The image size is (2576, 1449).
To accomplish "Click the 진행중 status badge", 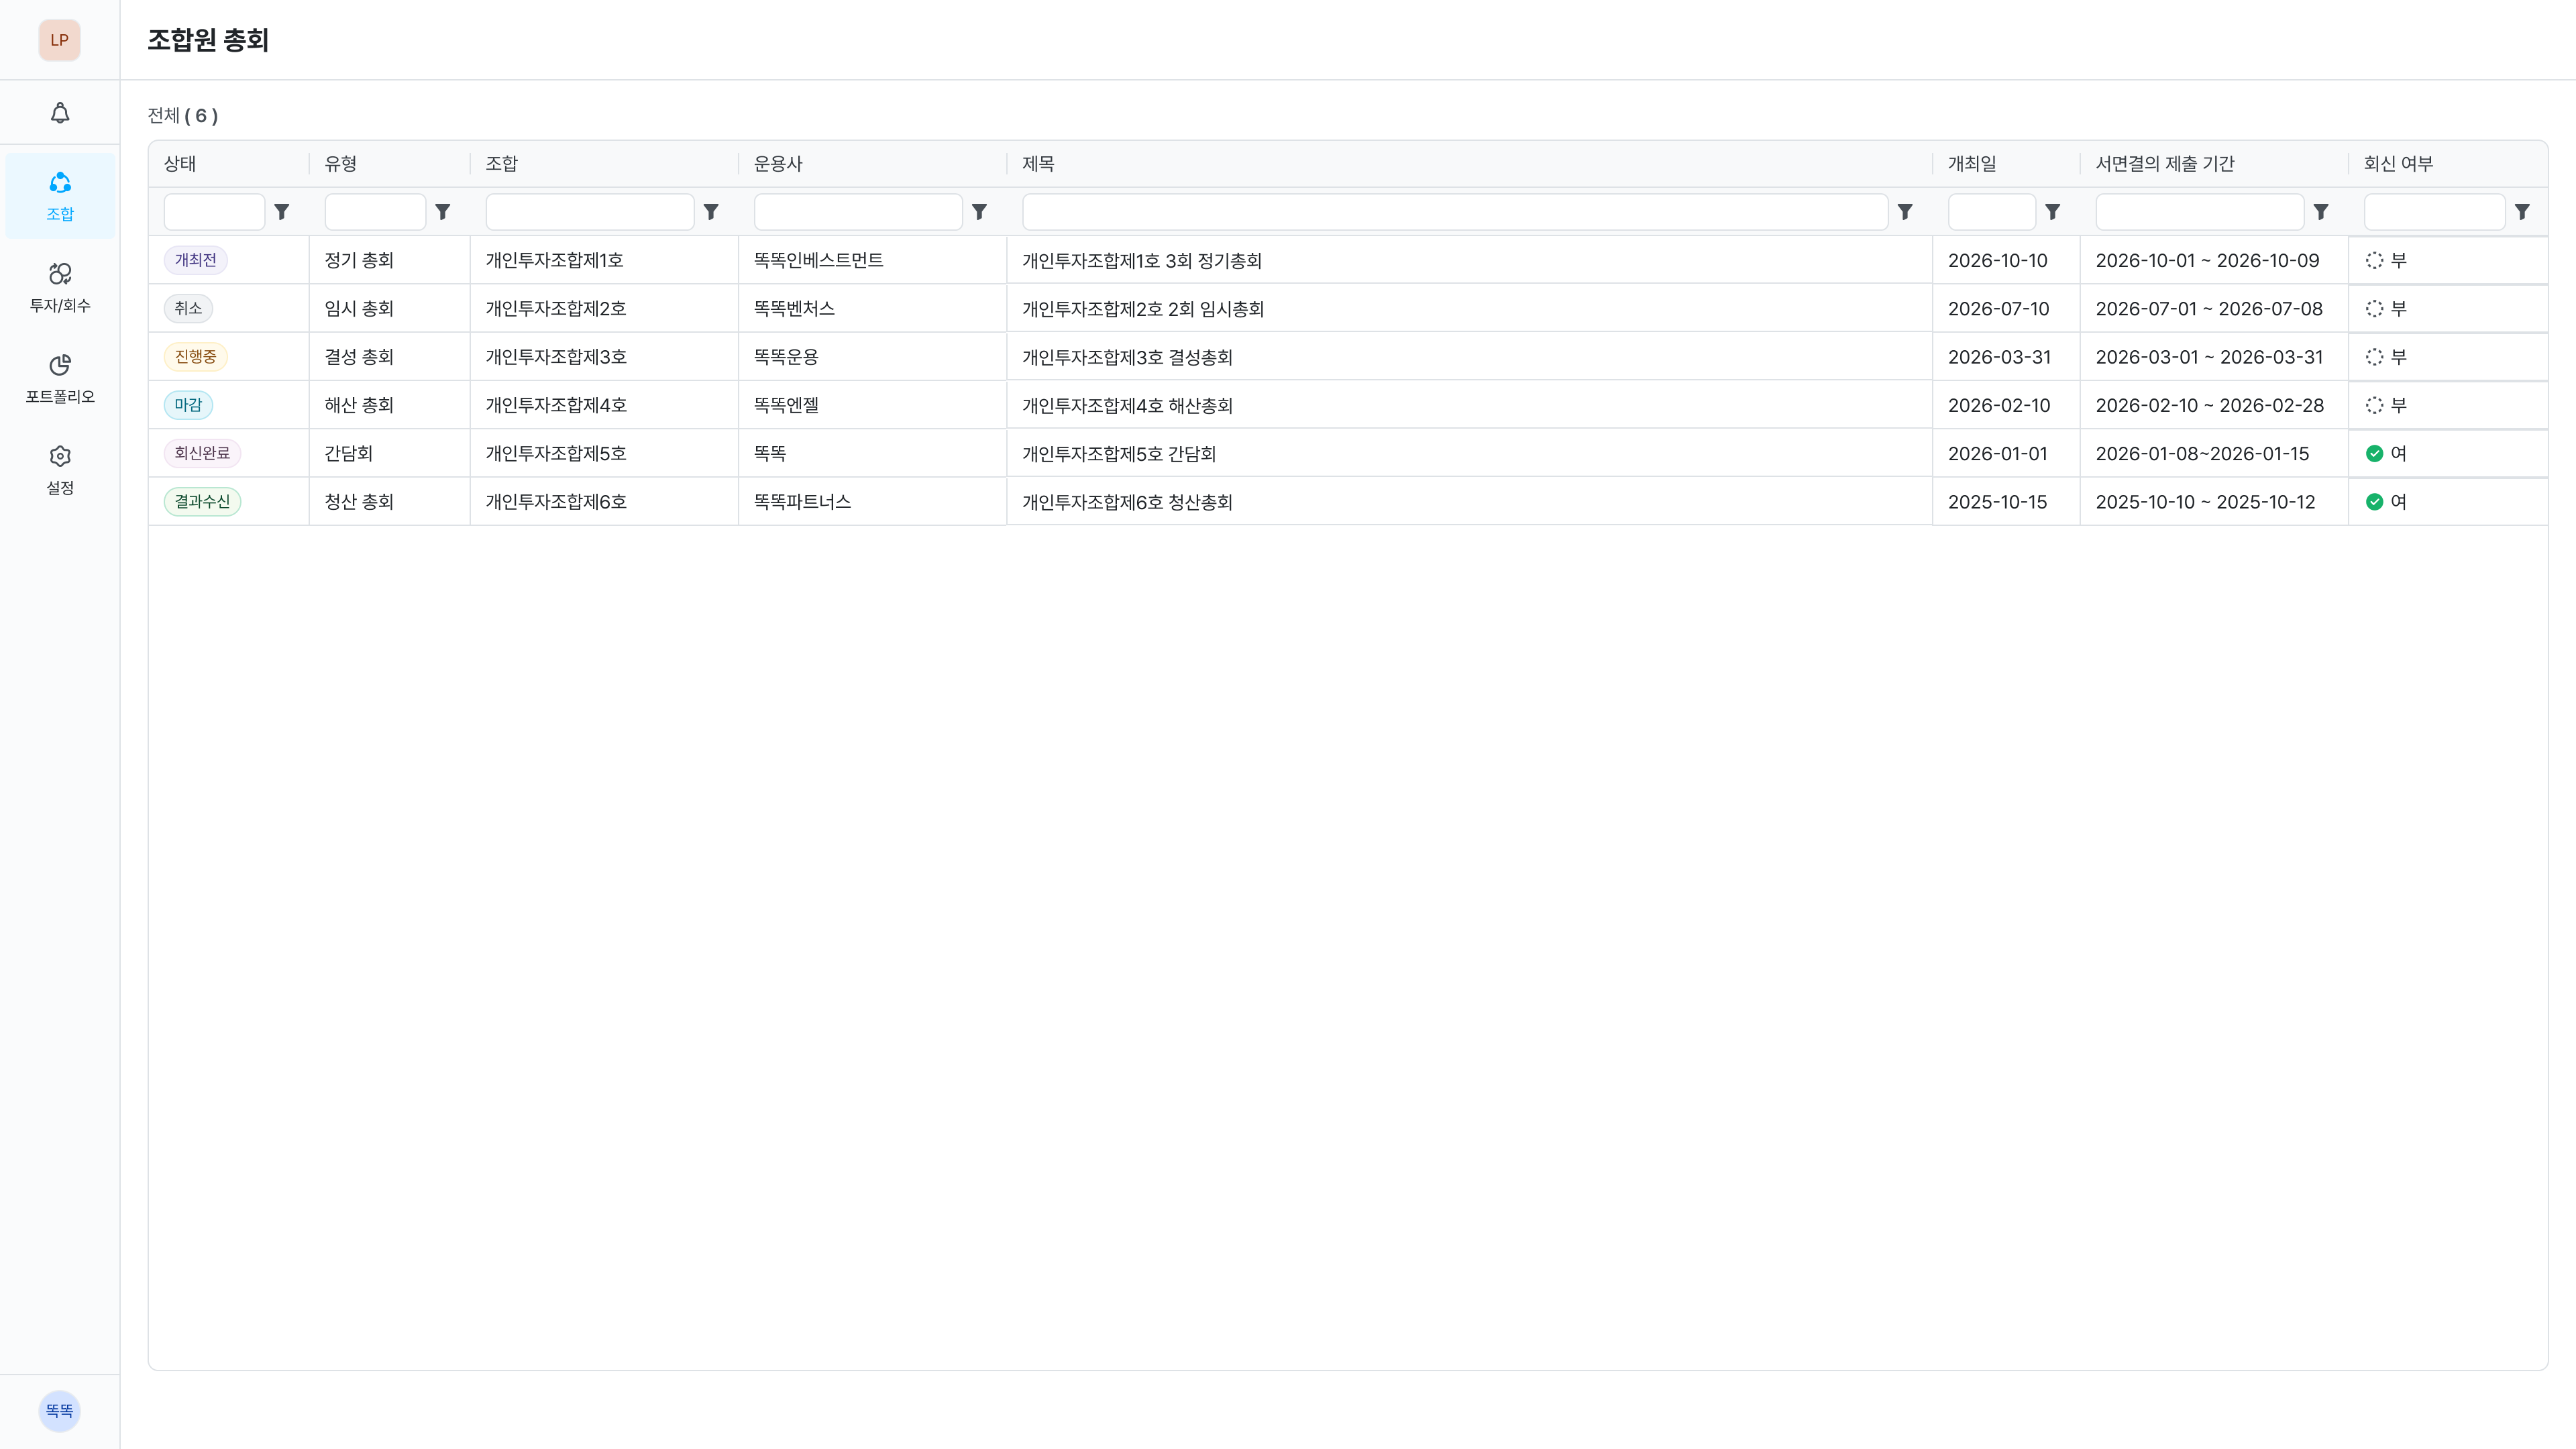I will [x=195, y=357].
